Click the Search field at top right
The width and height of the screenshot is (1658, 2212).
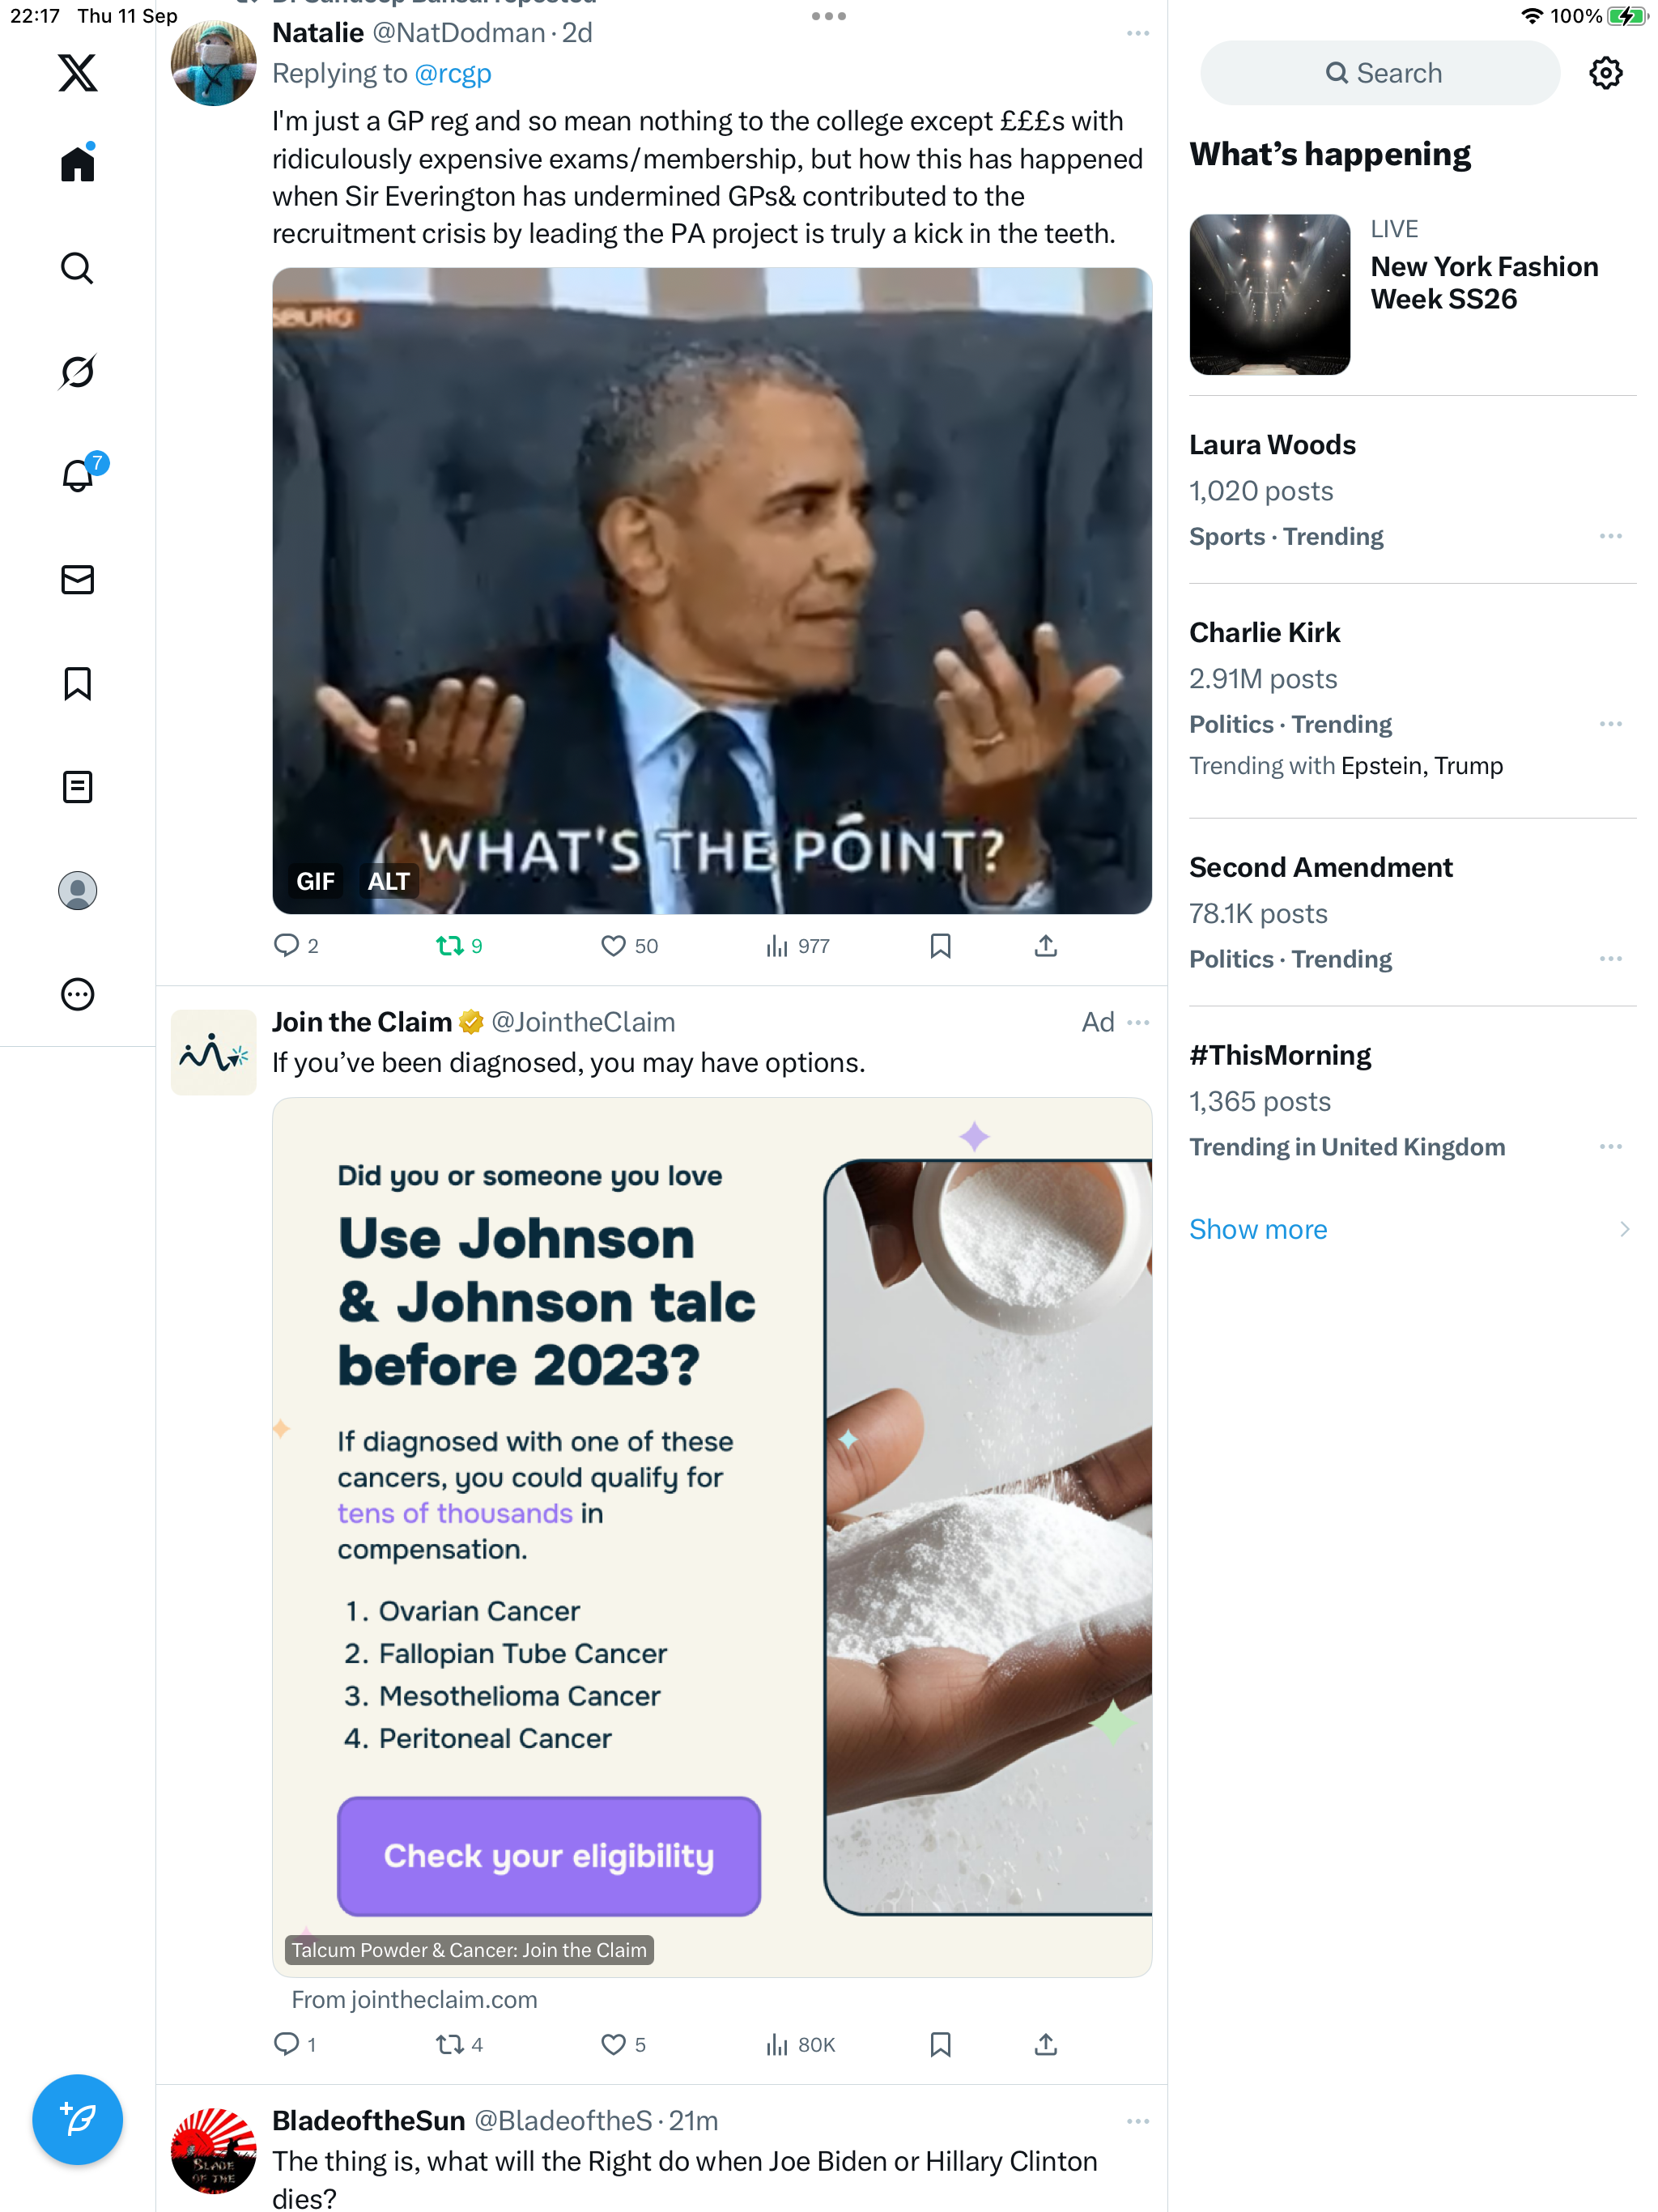tap(1379, 73)
